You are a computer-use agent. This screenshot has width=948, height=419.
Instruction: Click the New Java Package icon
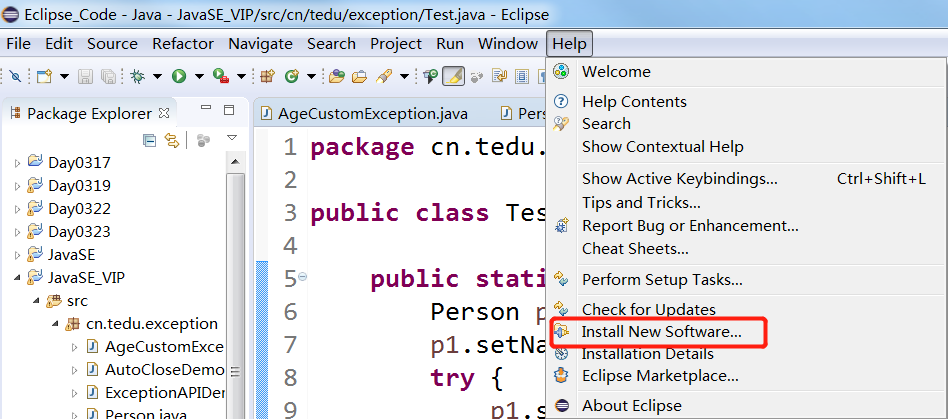pyautogui.click(x=267, y=76)
